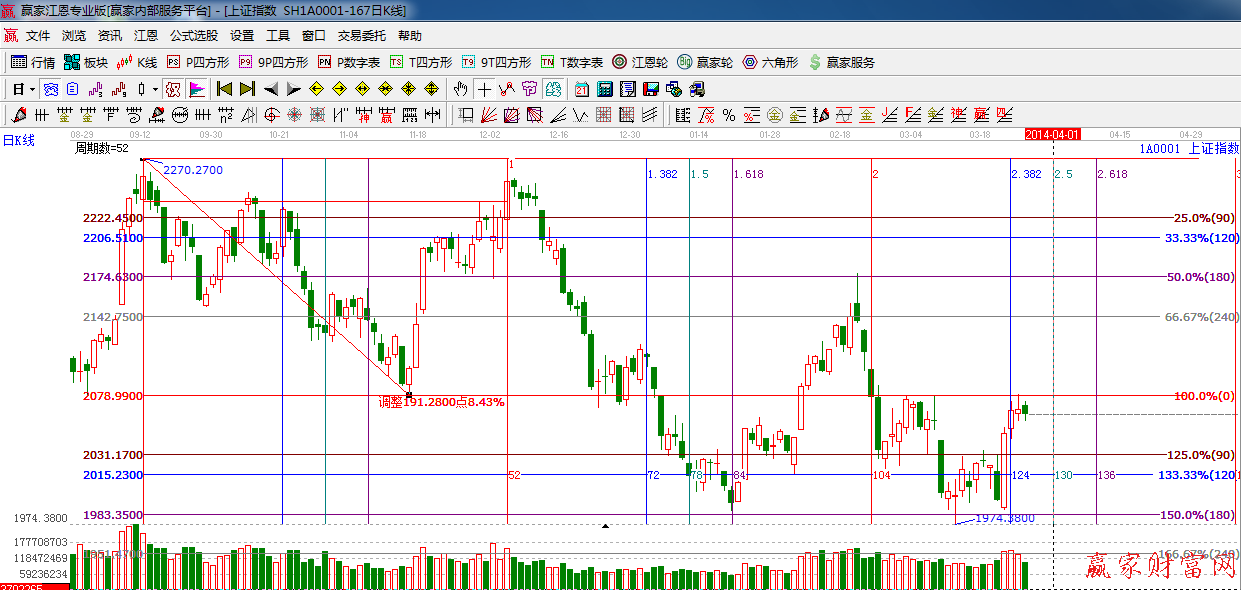
Task: Open the 板块 sector view
Action: (86, 62)
